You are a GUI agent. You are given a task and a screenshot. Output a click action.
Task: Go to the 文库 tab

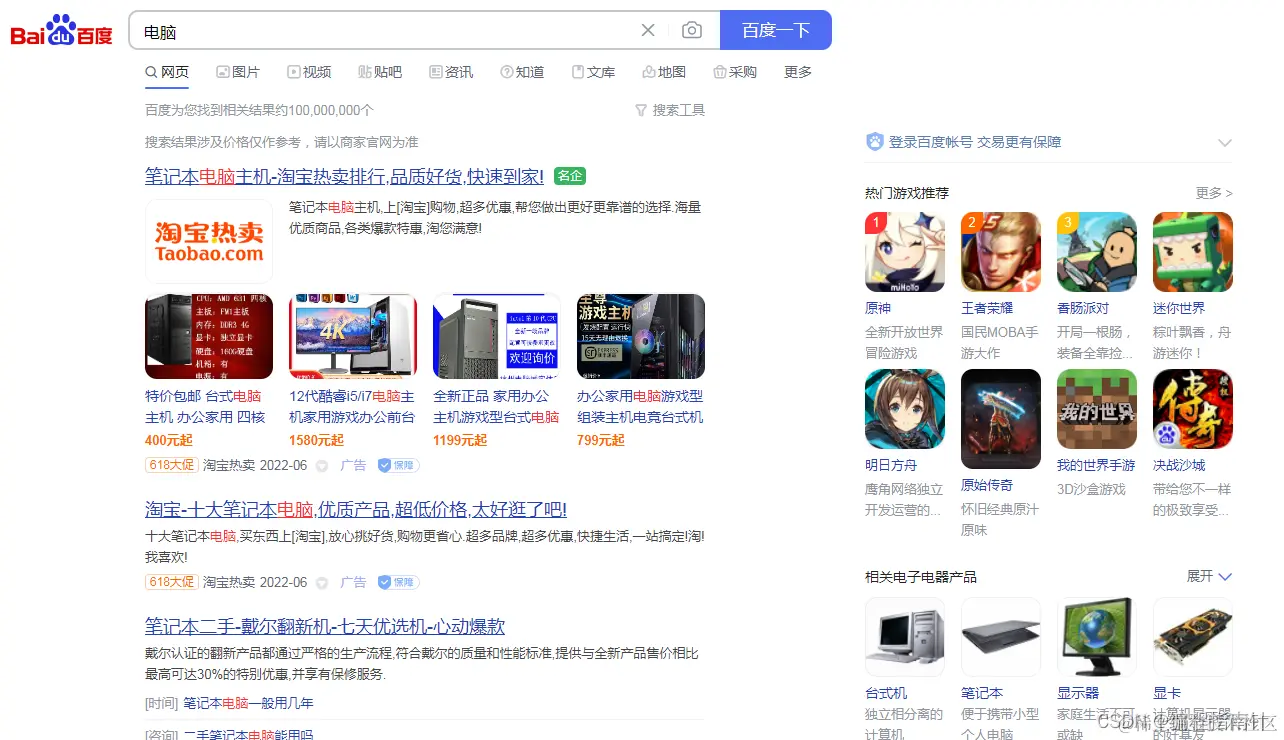coord(593,72)
